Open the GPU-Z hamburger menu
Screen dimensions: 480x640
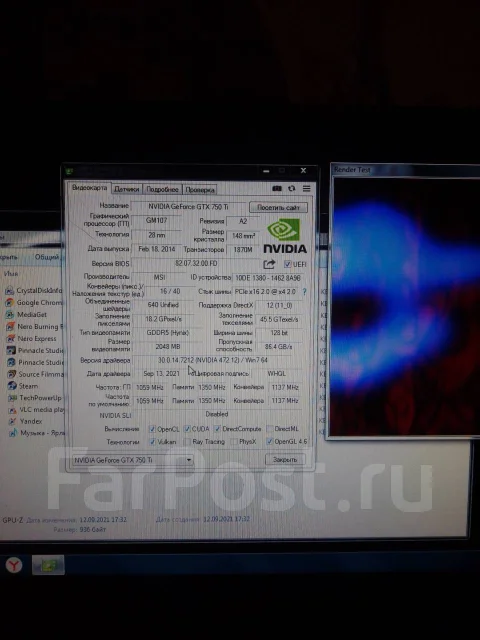coord(307,188)
